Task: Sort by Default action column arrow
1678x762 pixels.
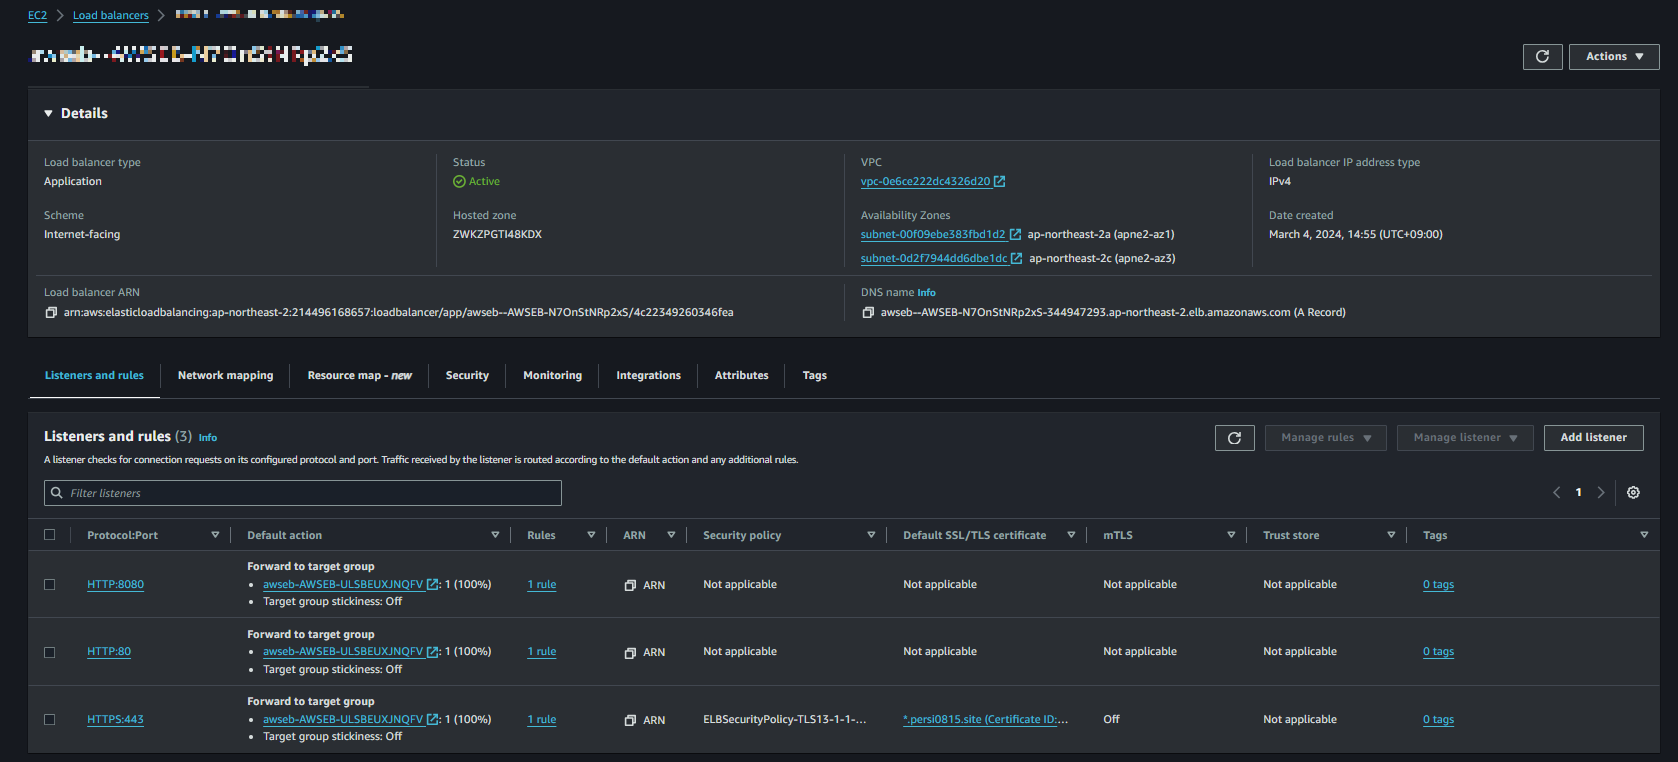Action: pos(495,535)
